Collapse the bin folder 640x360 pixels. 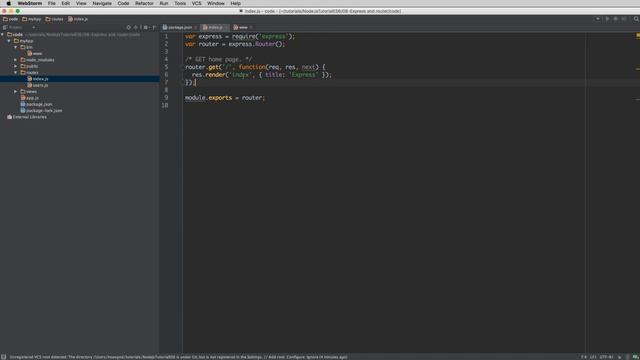pos(16,47)
